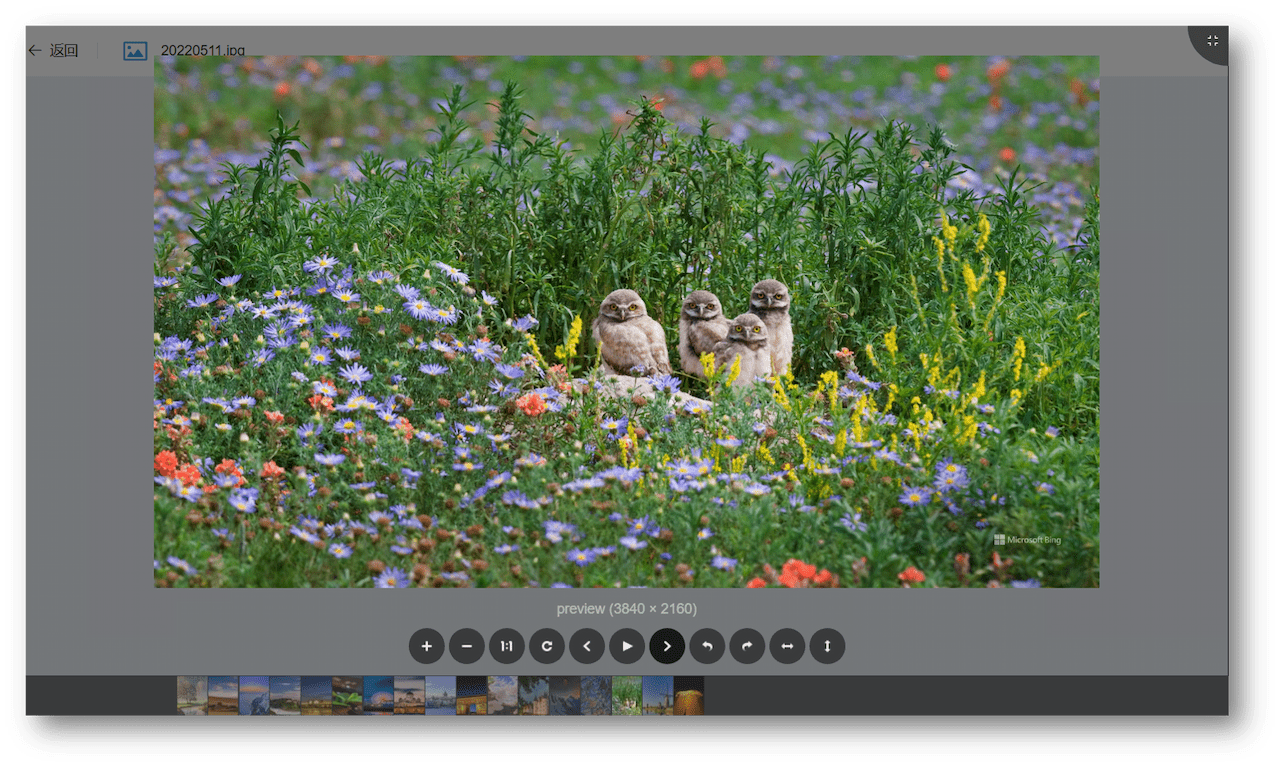
Task: Click the main owl photo
Action: (626, 321)
